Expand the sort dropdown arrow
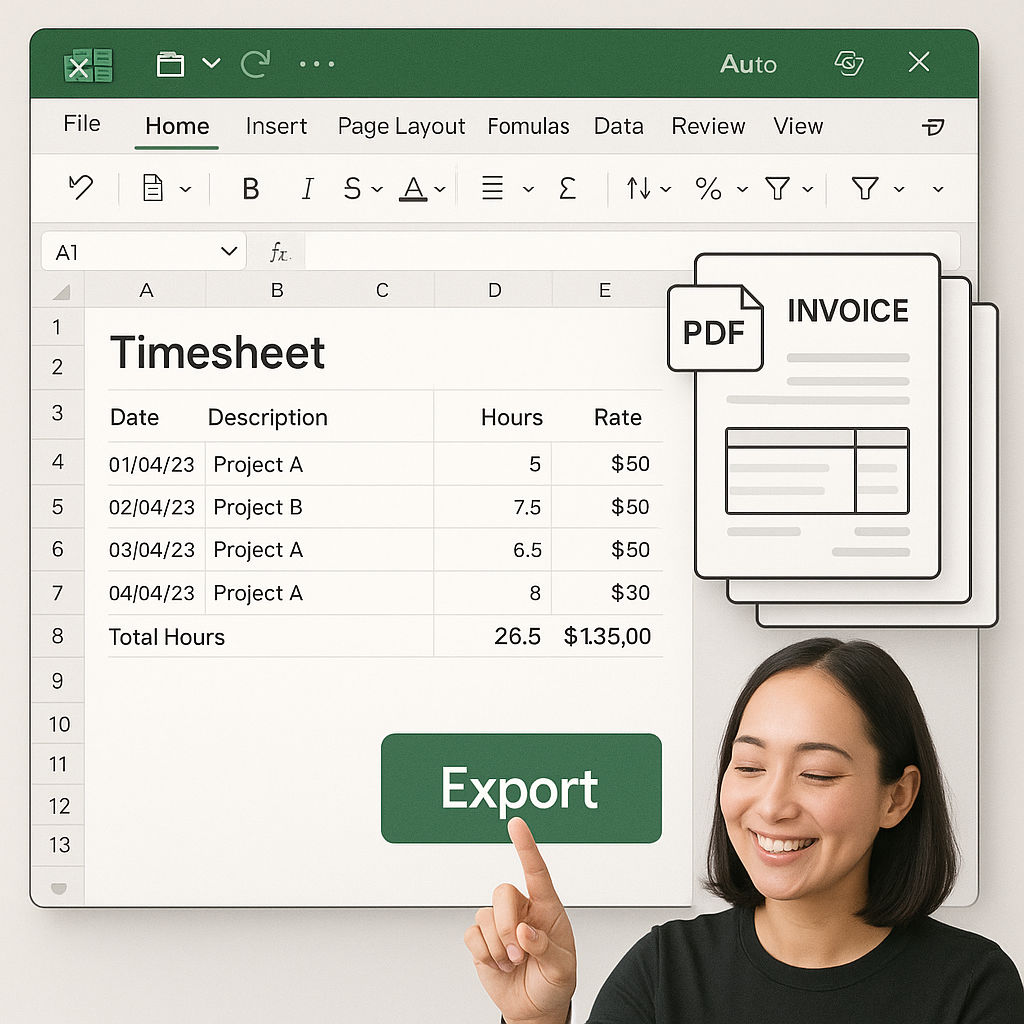This screenshot has height=1024, width=1024. [665, 189]
